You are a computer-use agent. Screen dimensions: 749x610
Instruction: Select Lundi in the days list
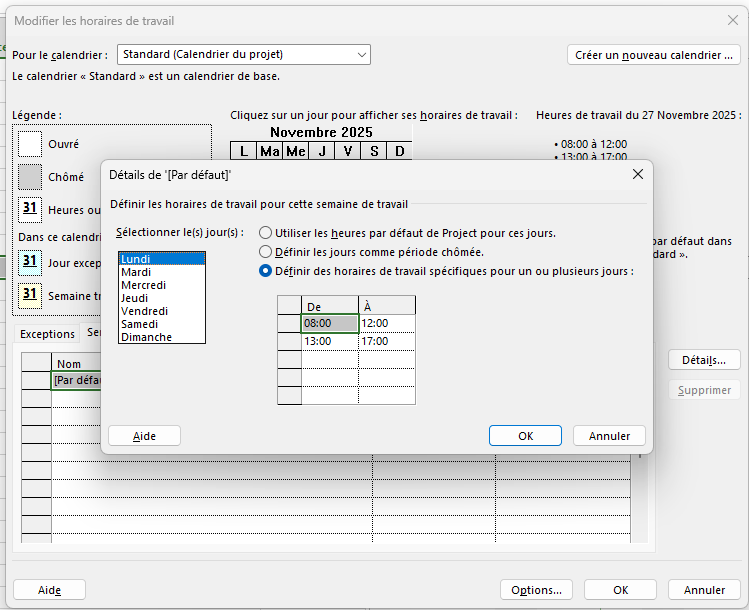(x=160, y=259)
